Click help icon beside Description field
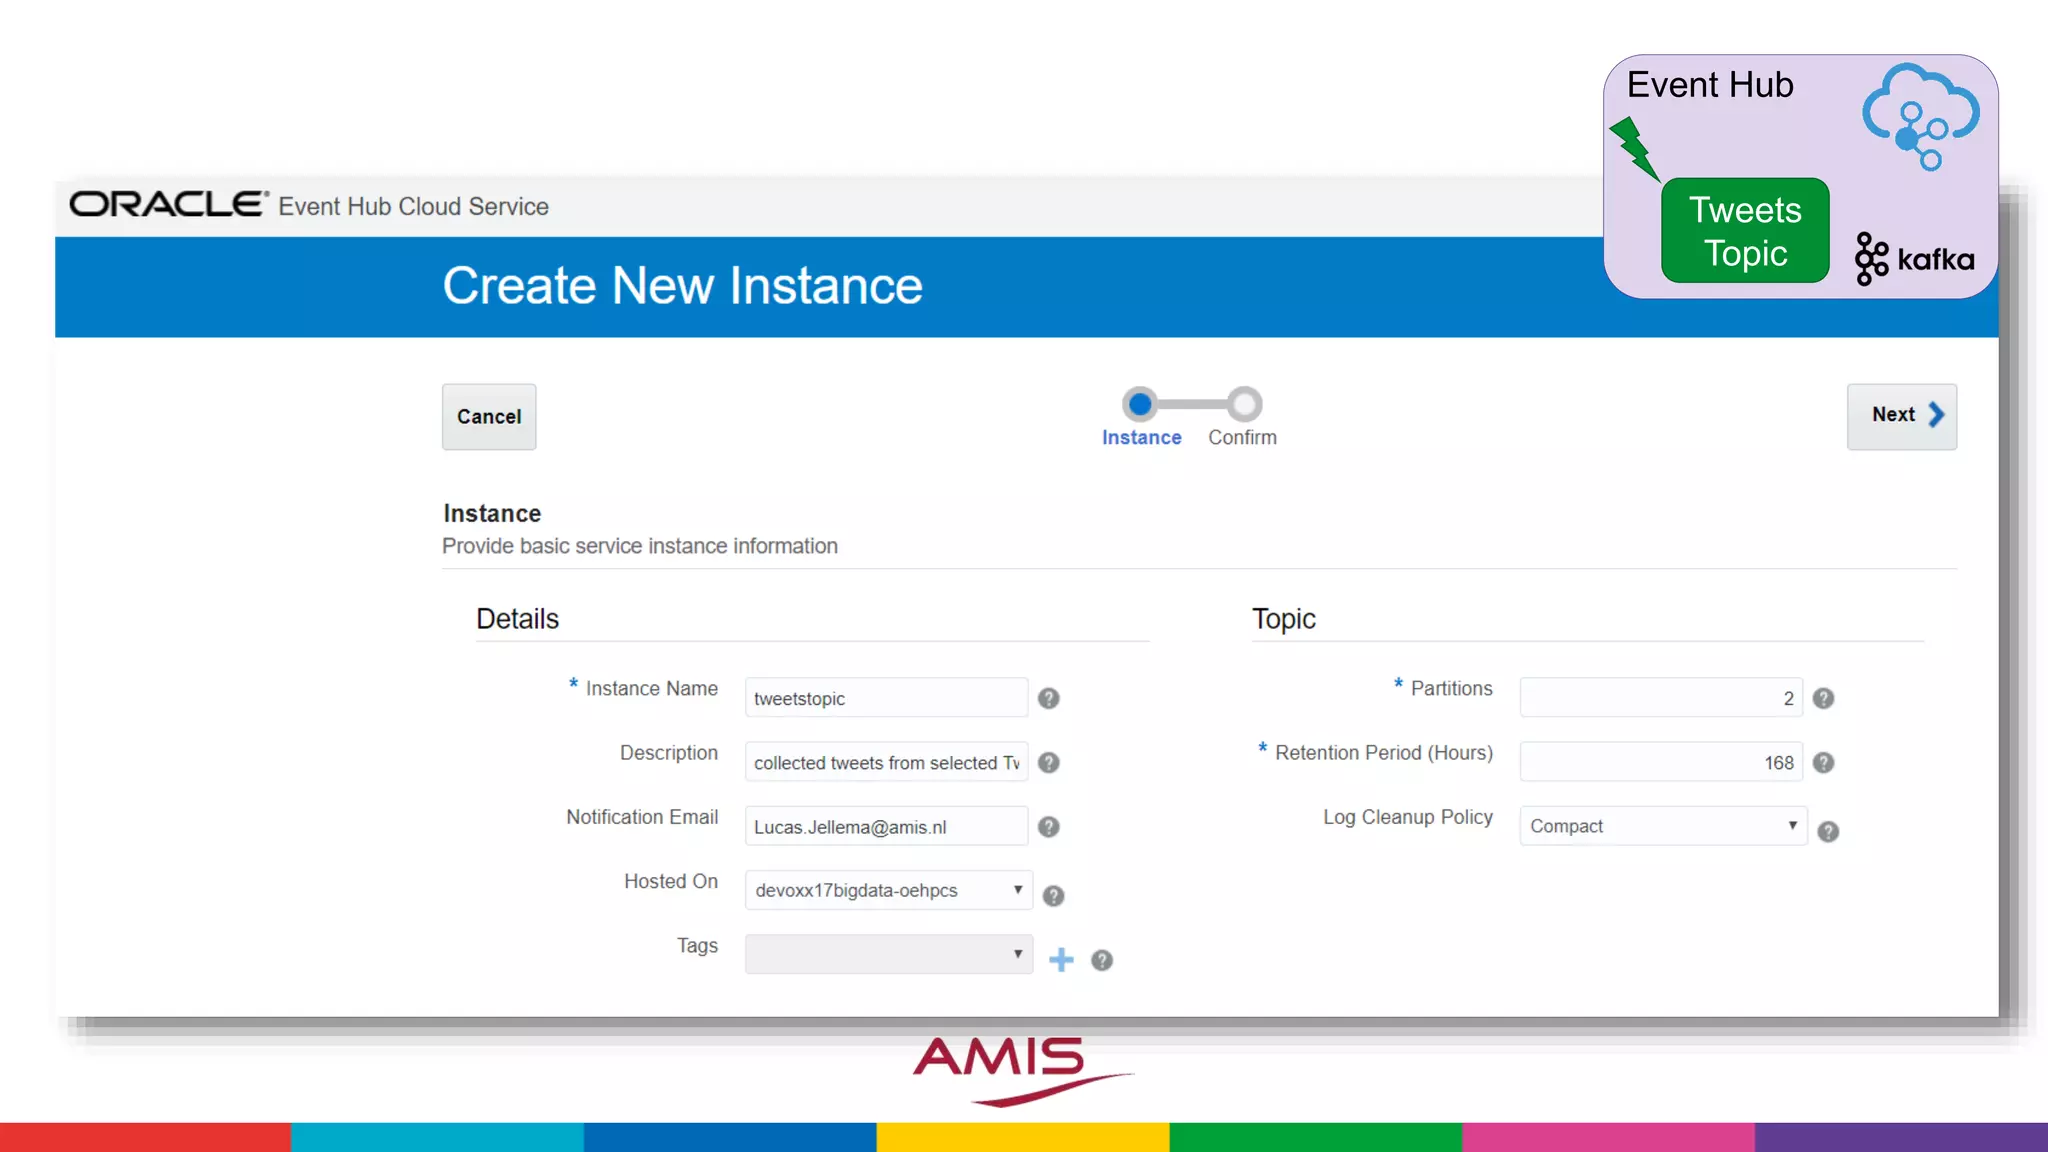Screen dimensions: 2048x1152 1048,762
